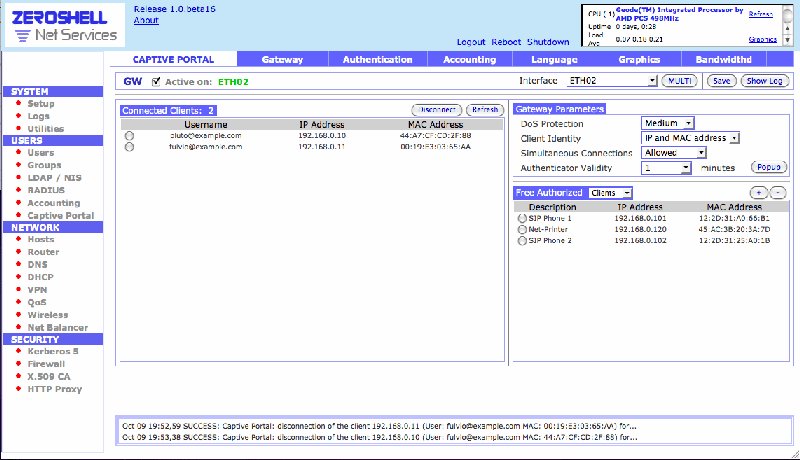Expand the Client Identity dropdown
Viewport: 800px width, 460px height.
689,138
